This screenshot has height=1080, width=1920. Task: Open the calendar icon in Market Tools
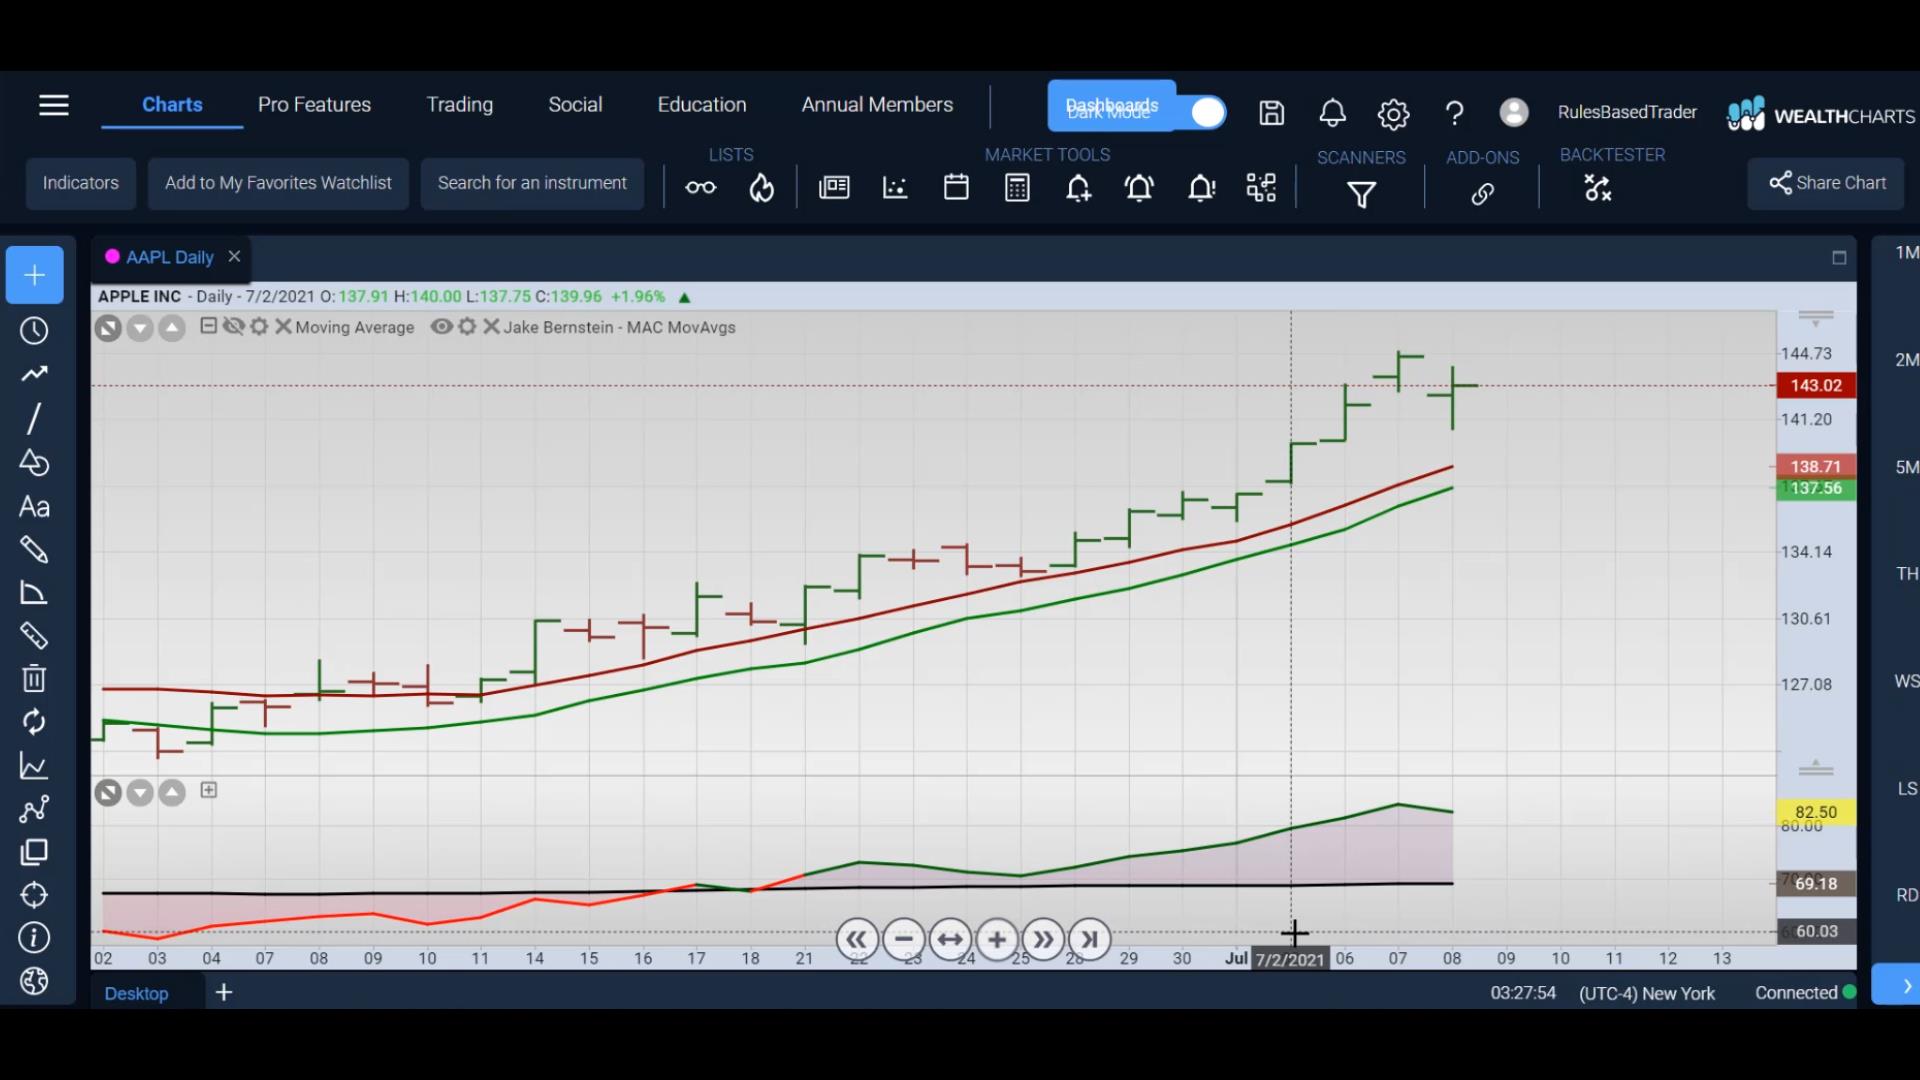(956, 187)
